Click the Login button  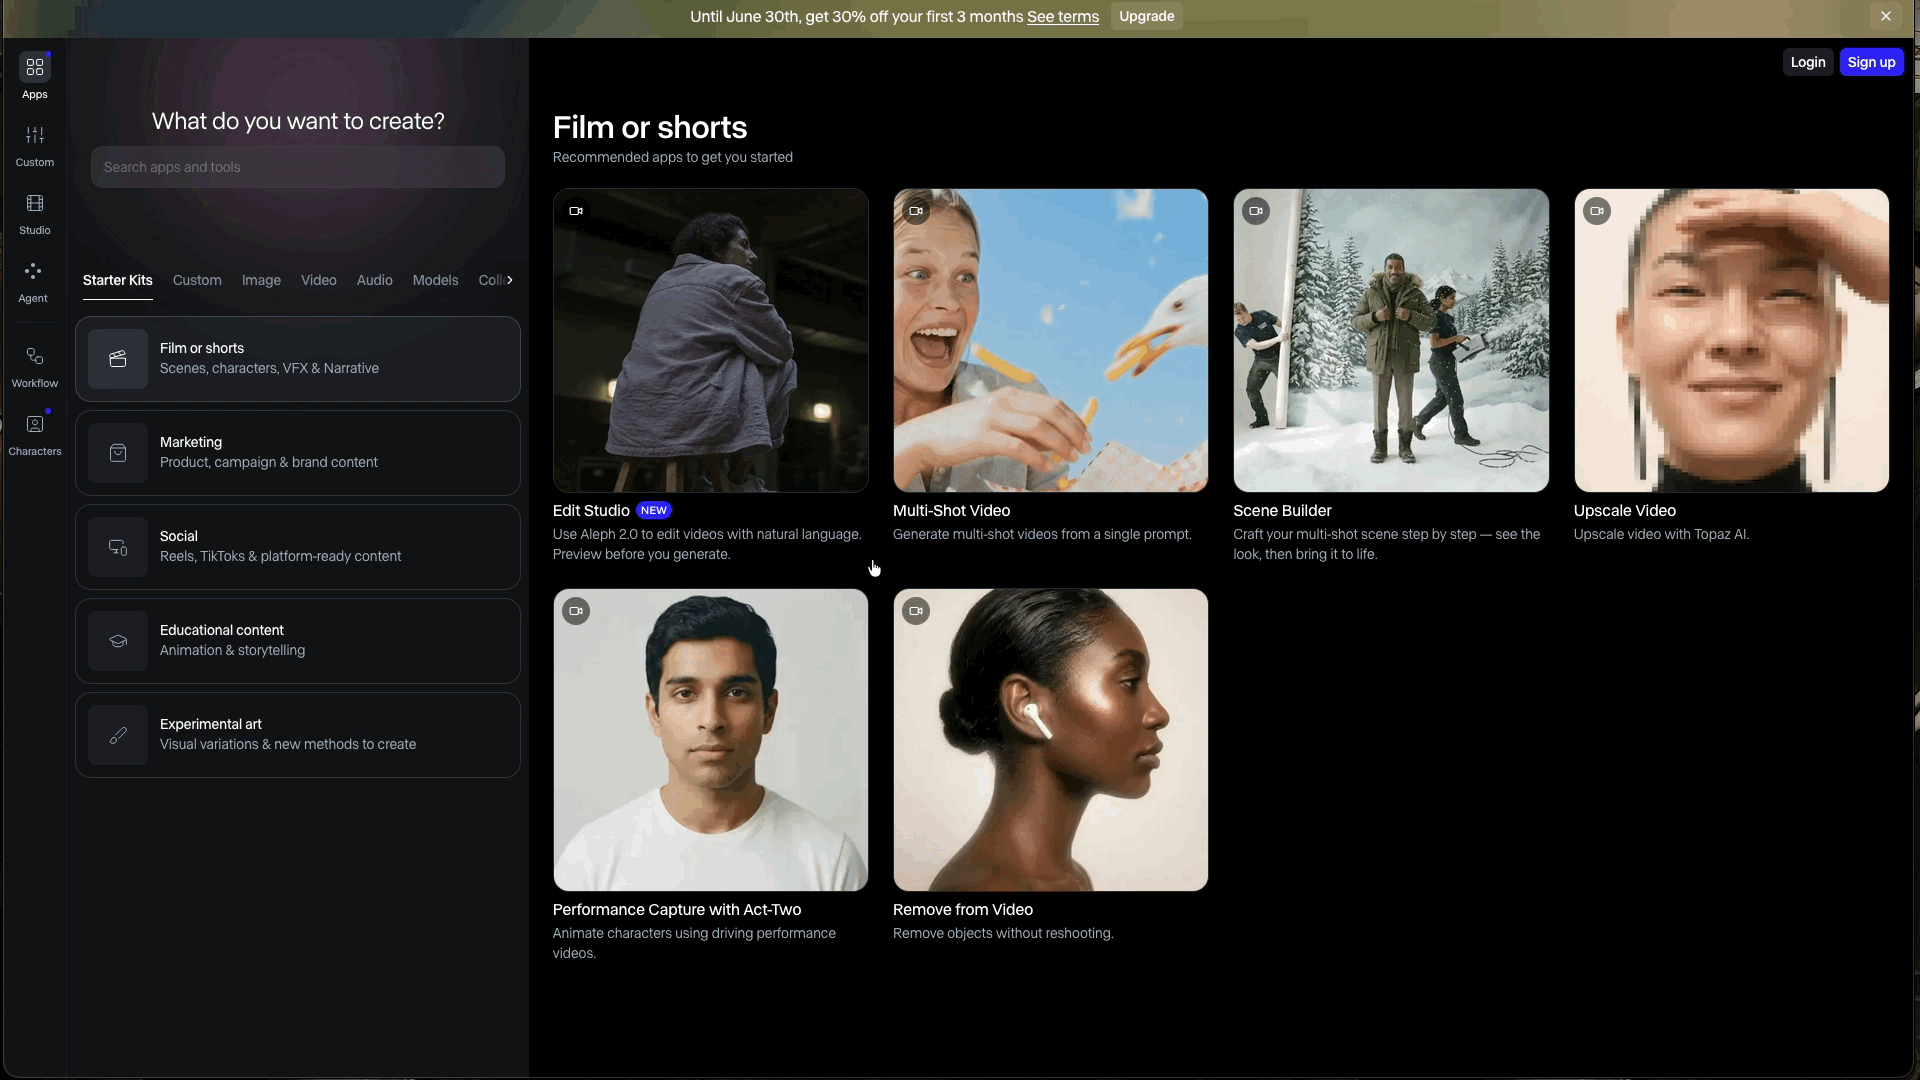click(x=1808, y=62)
